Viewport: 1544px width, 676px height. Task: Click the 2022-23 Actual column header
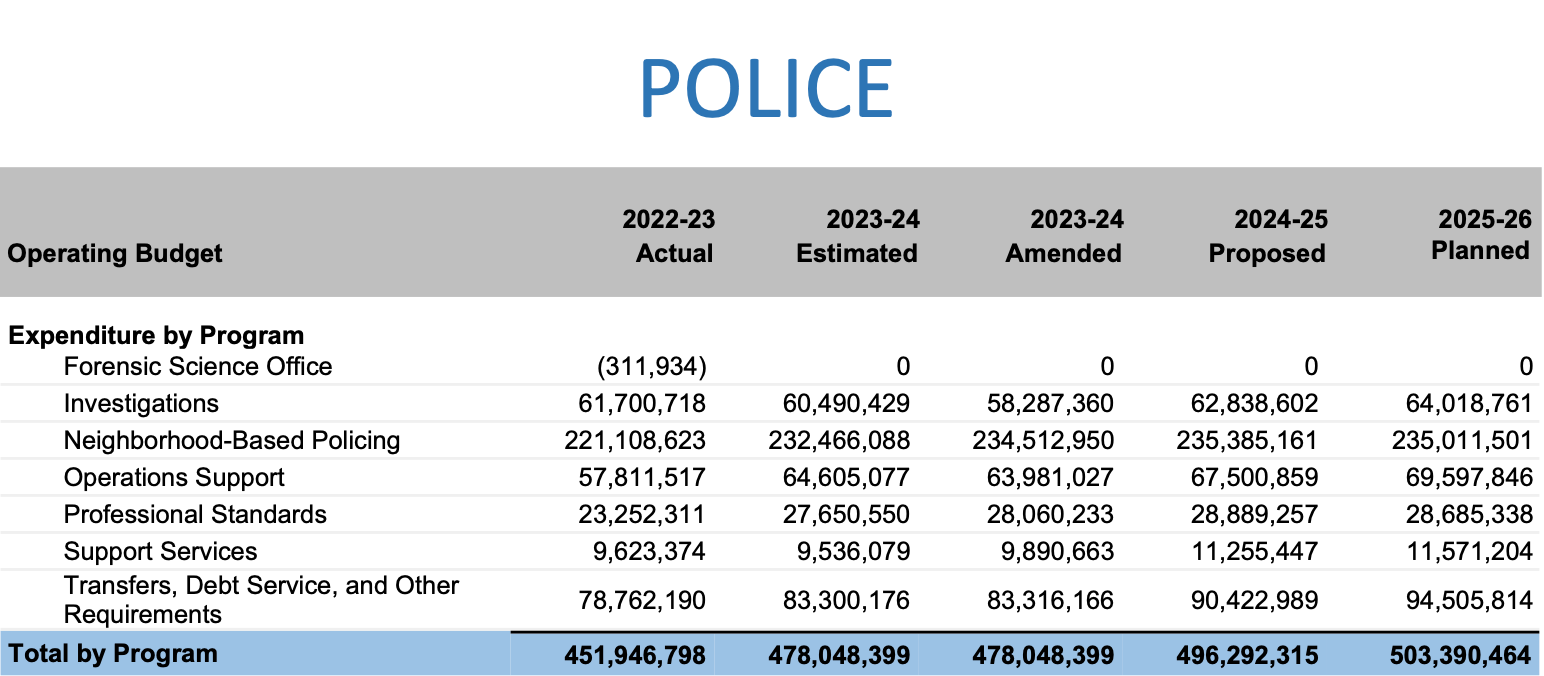click(x=668, y=236)
